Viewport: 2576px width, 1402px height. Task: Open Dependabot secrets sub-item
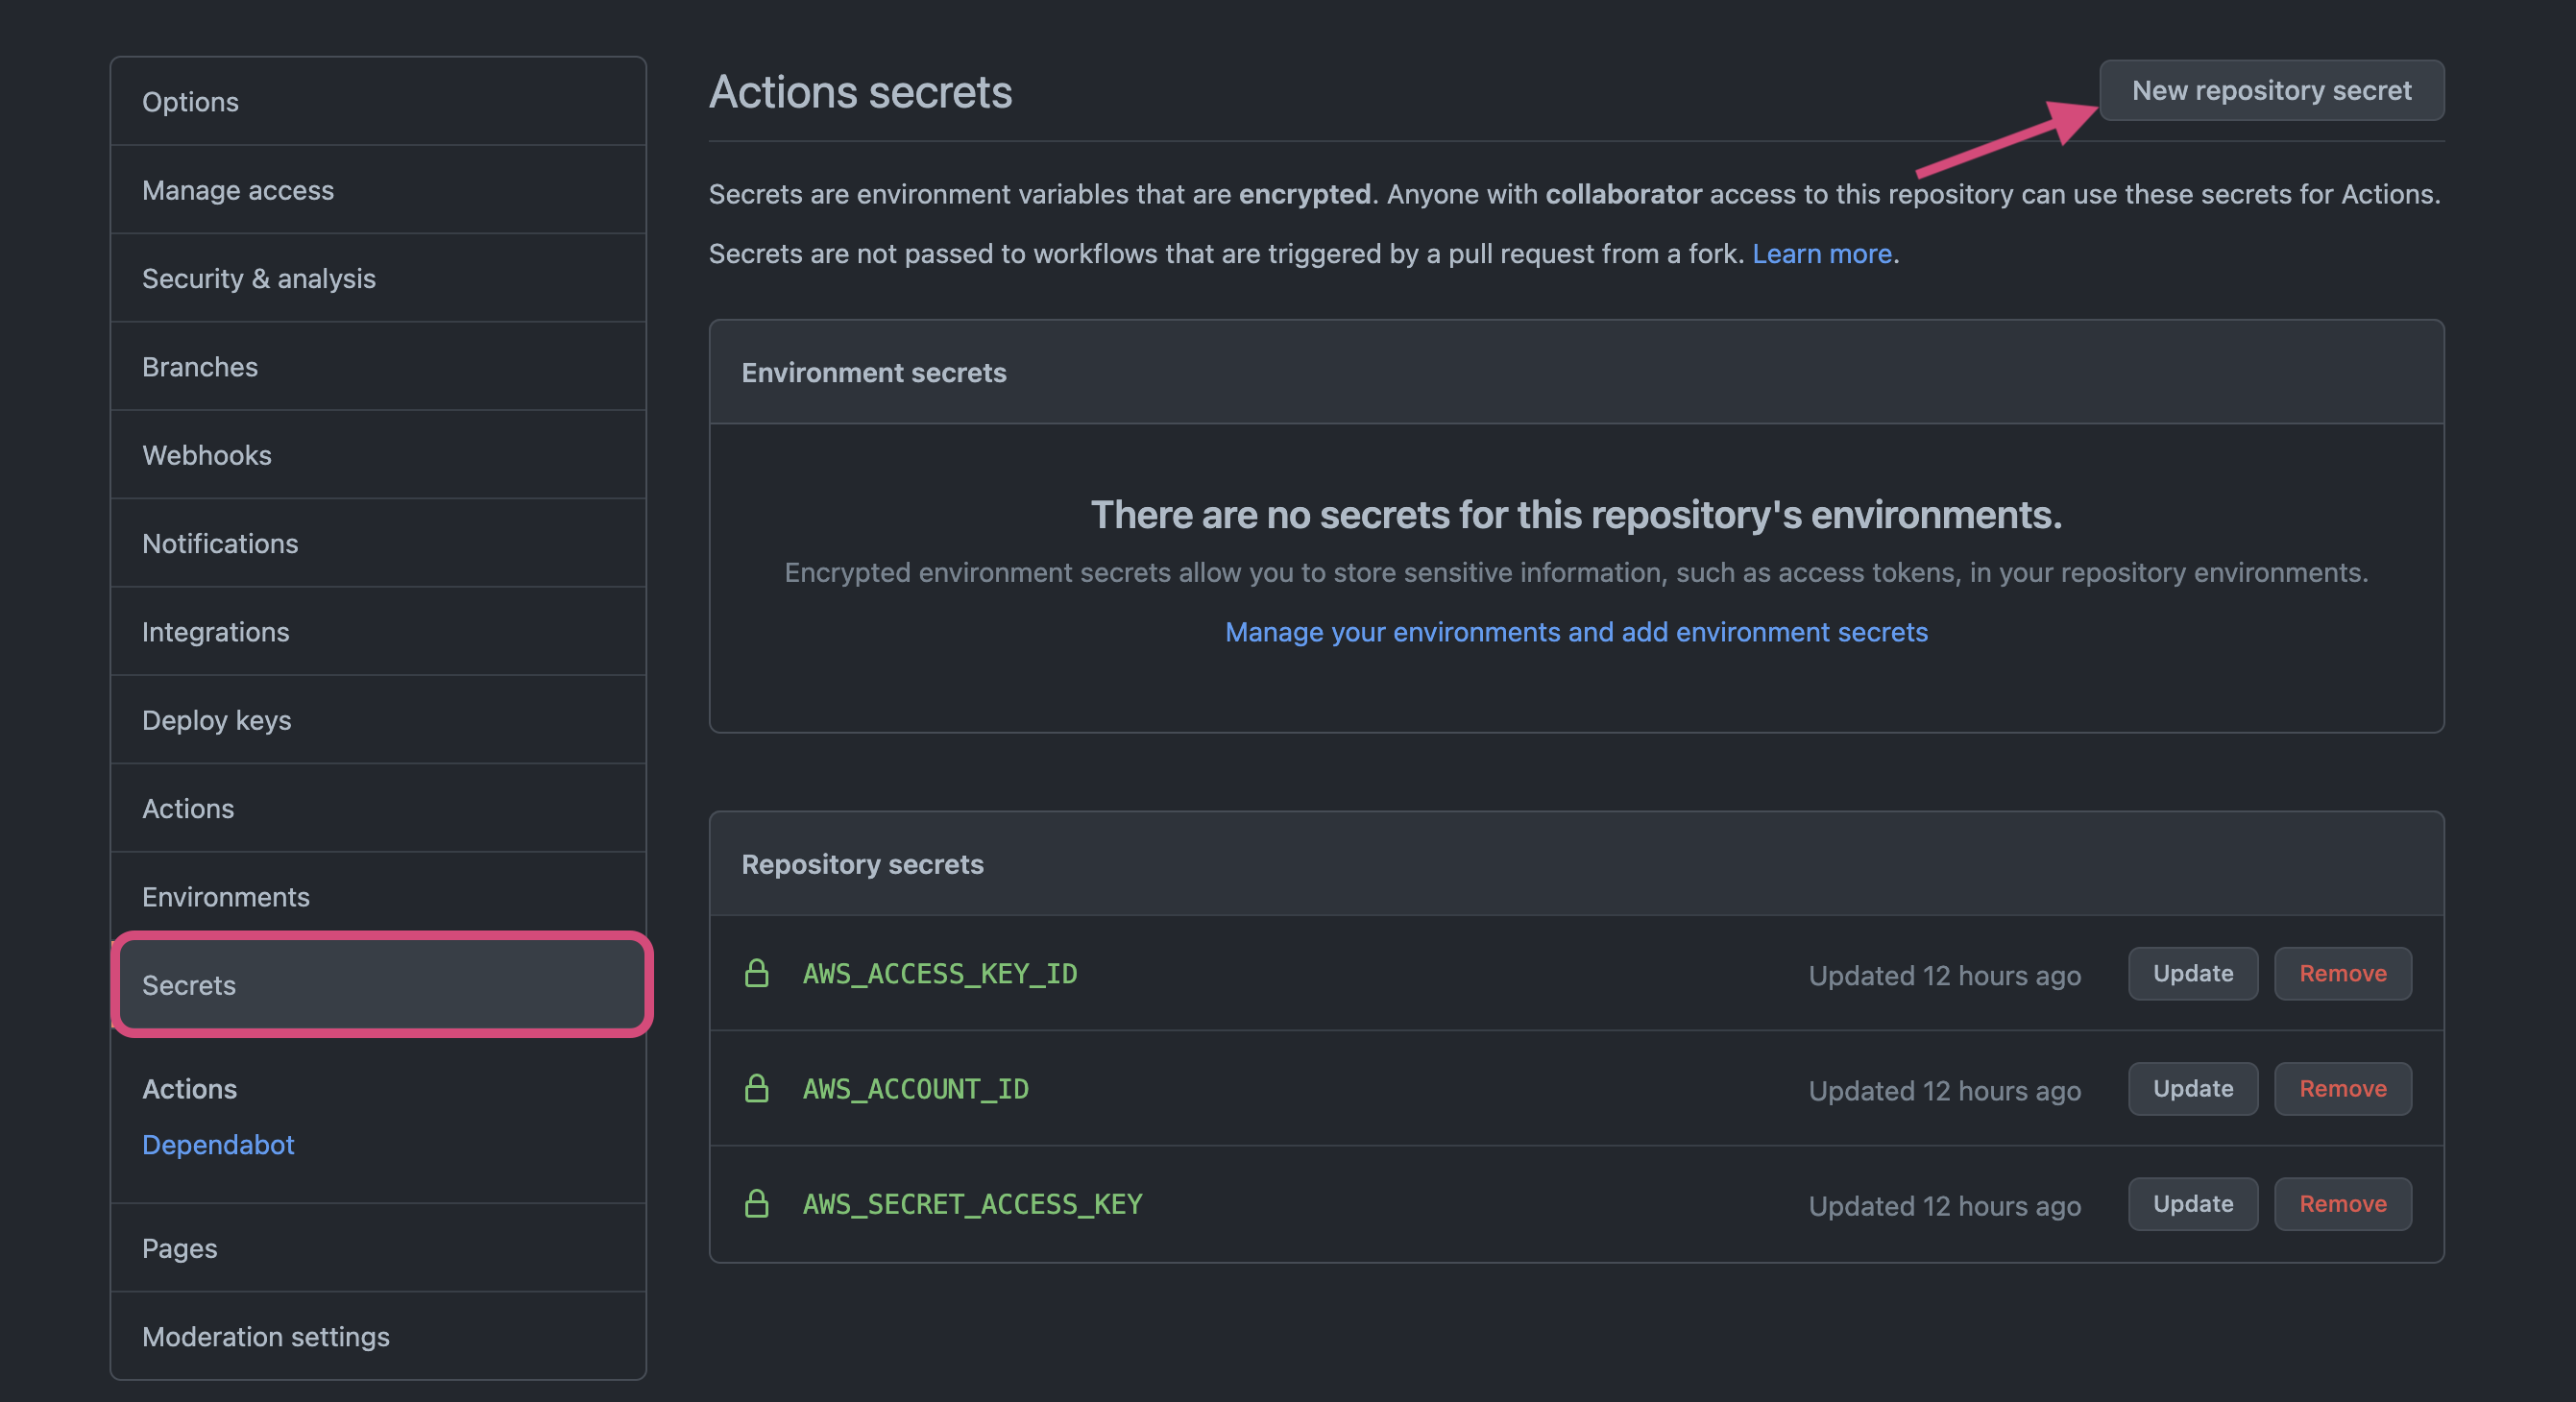(x=218, y=1144)
